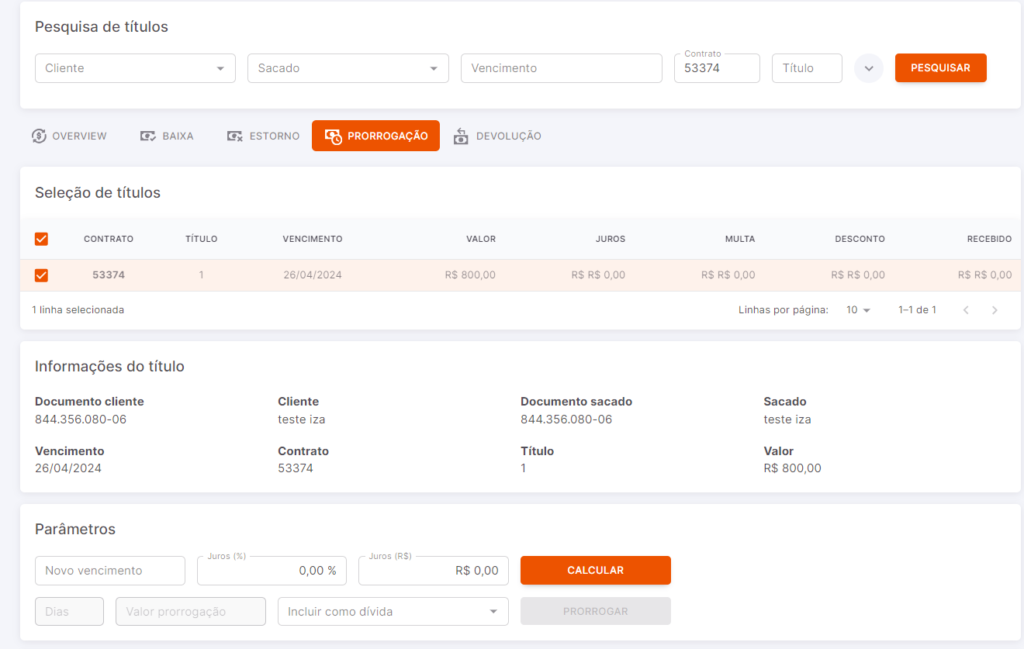1024x649 pixels.
Task: Click the PESQUISAR button
Action: pyautogui.click(x=940, y=68)
